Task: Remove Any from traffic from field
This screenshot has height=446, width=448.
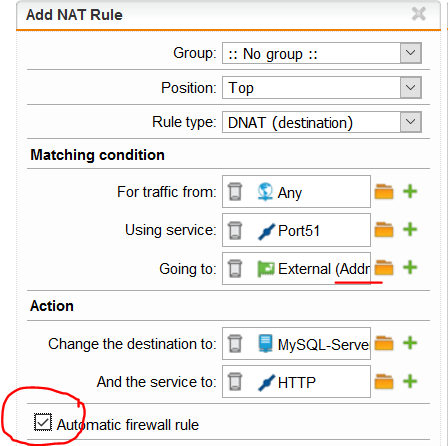Action: pos(235,192)
